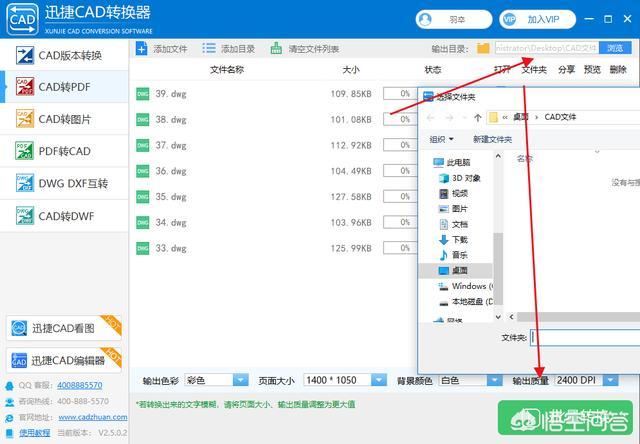Screen dimensions: 640x444
Task: Click the DWG icon of 35.dwg
Action: point(142,197)
